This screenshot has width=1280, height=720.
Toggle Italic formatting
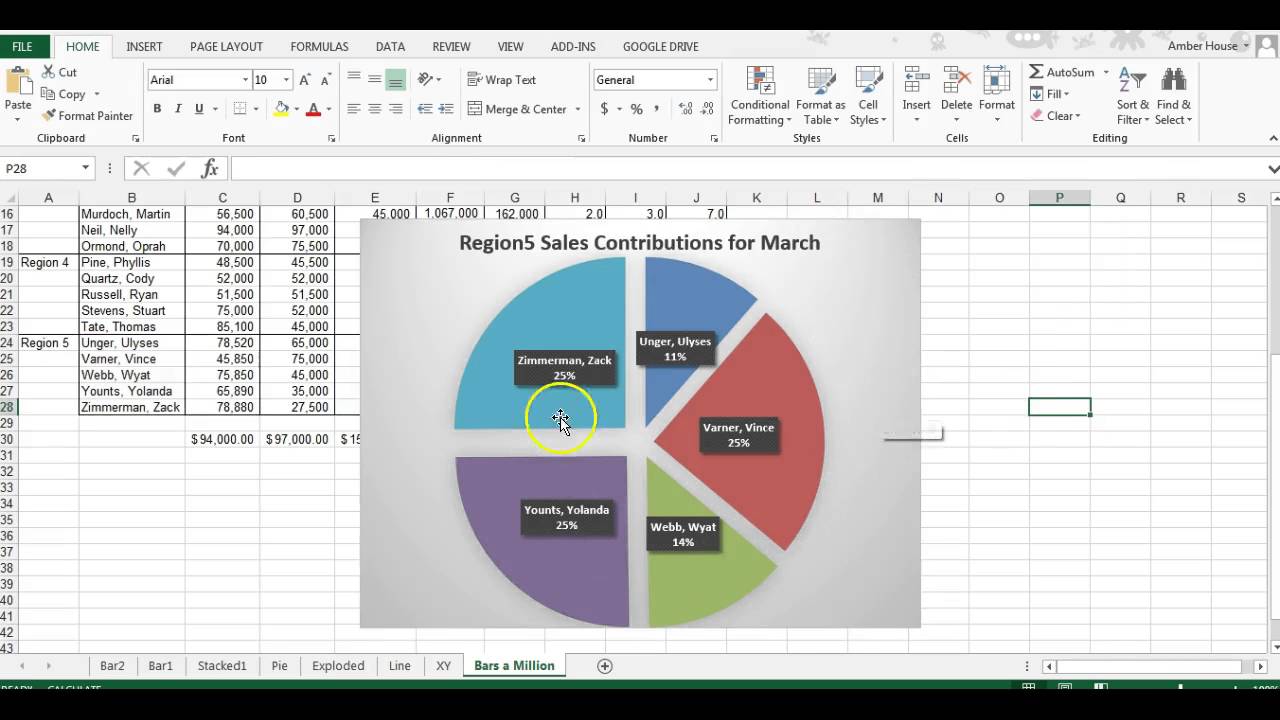click(x=178, y=109)
